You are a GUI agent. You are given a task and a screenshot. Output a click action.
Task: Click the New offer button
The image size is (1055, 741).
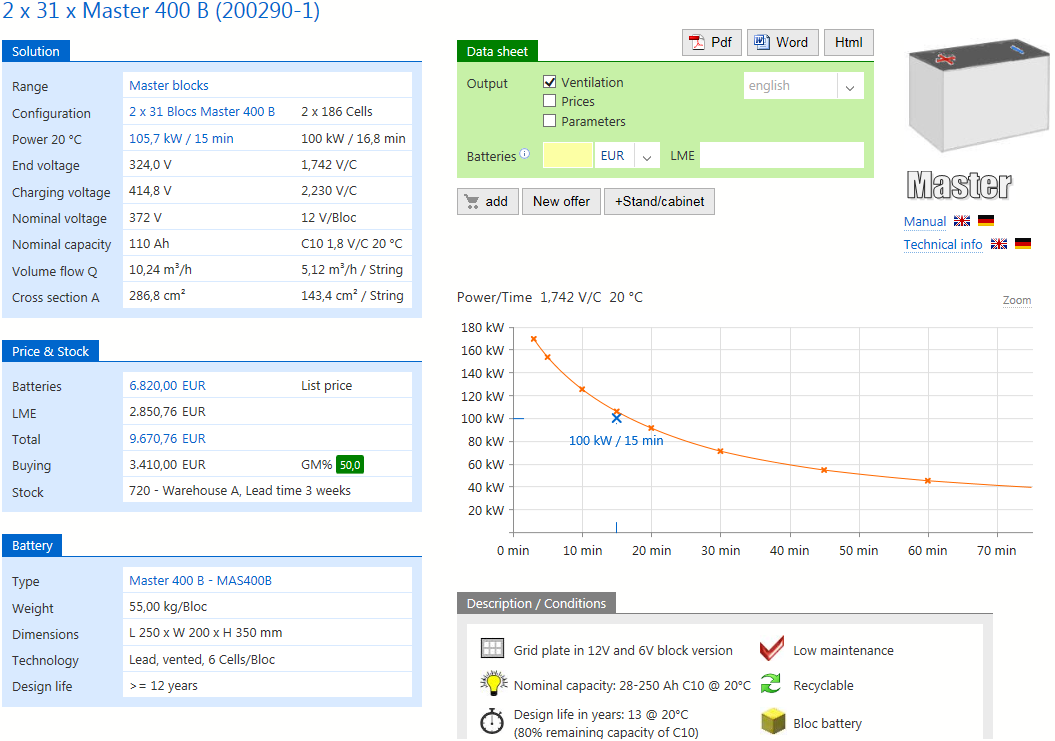click(x=561, y=201)
